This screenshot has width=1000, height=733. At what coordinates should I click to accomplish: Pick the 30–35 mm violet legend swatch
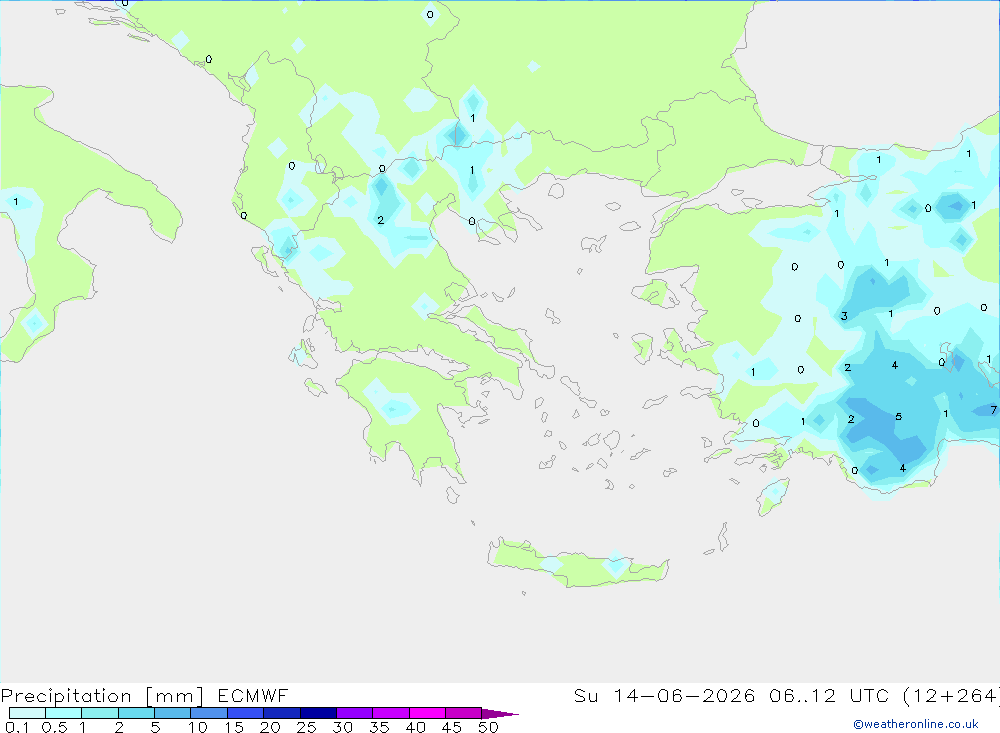[x=354, y=713]
